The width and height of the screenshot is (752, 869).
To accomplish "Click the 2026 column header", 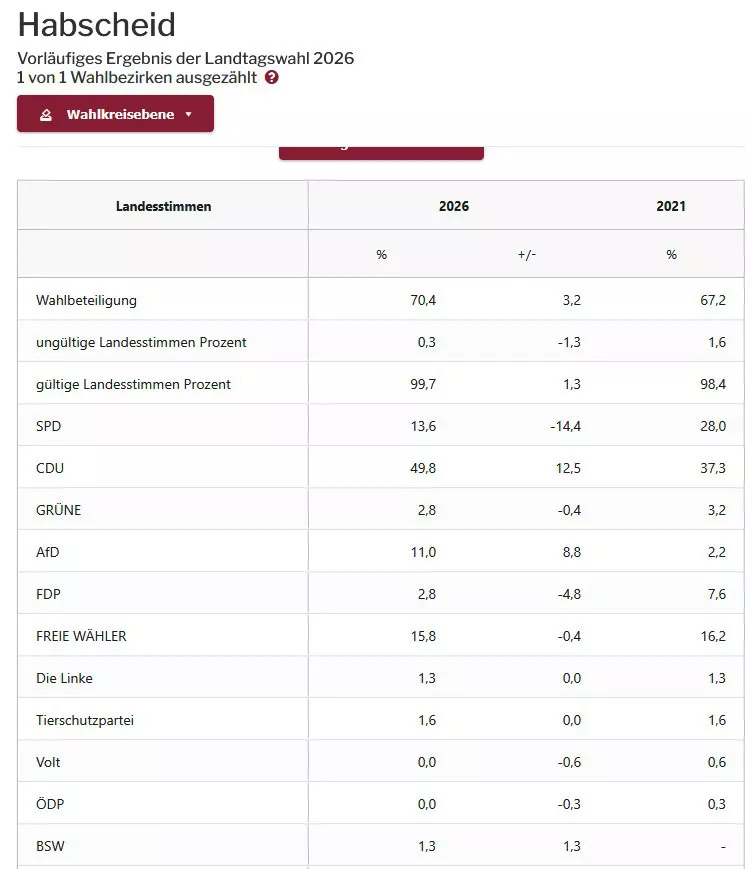I will (x=453, y=207).
